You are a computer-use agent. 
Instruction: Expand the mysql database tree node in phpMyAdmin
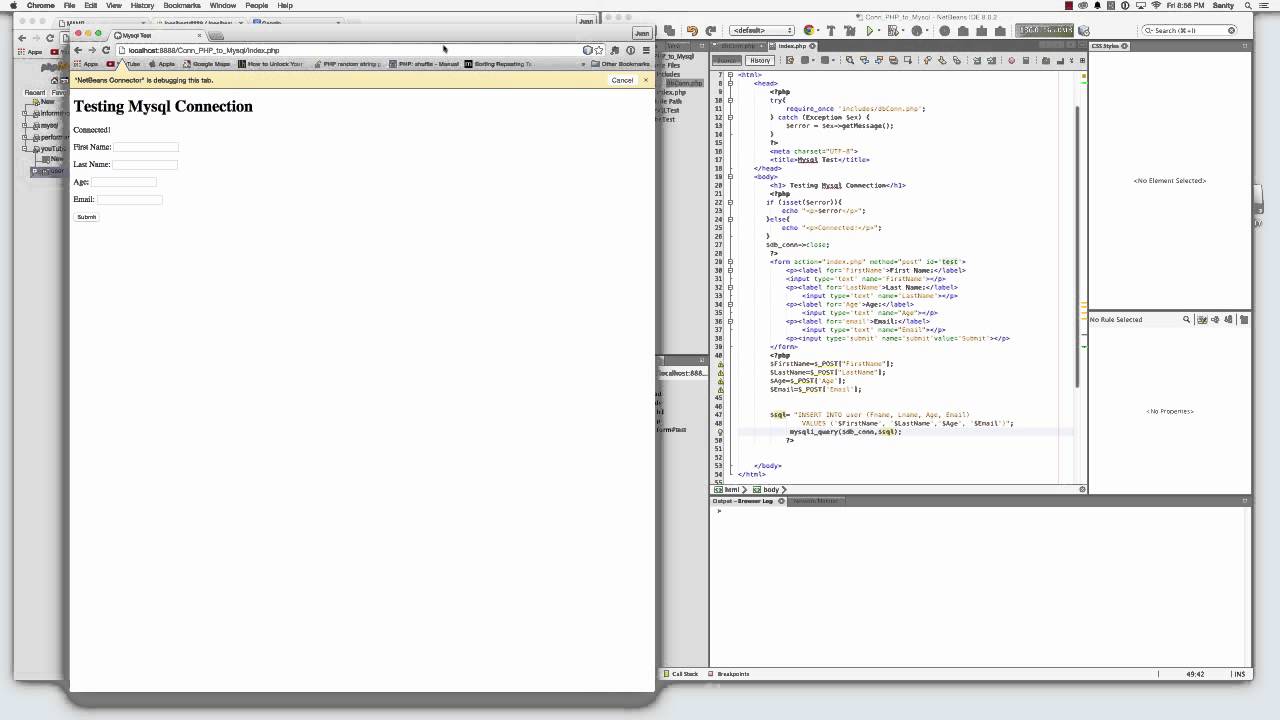coord(25,126)
